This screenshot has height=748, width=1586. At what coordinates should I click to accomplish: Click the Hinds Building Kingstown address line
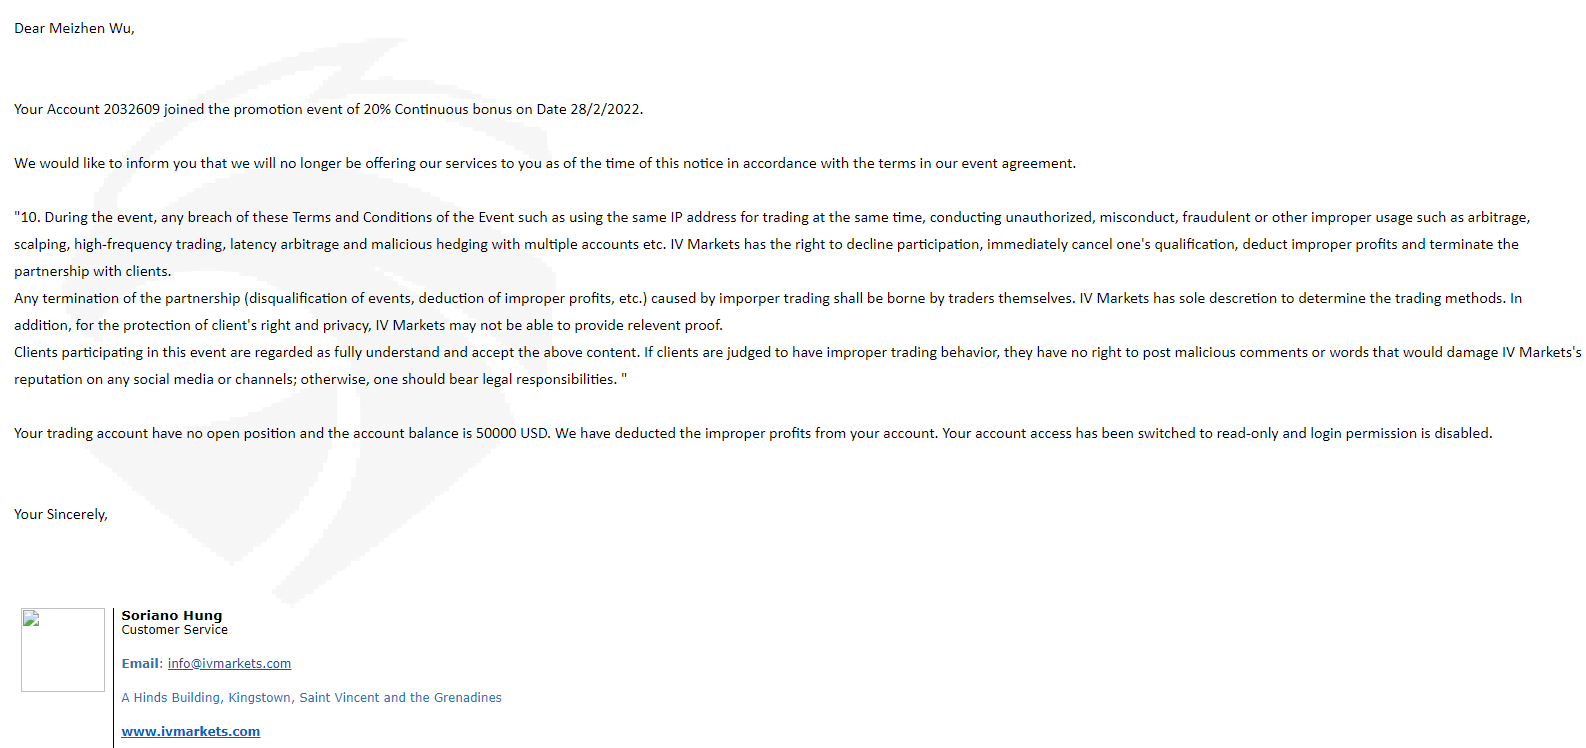tap(312, 698)
